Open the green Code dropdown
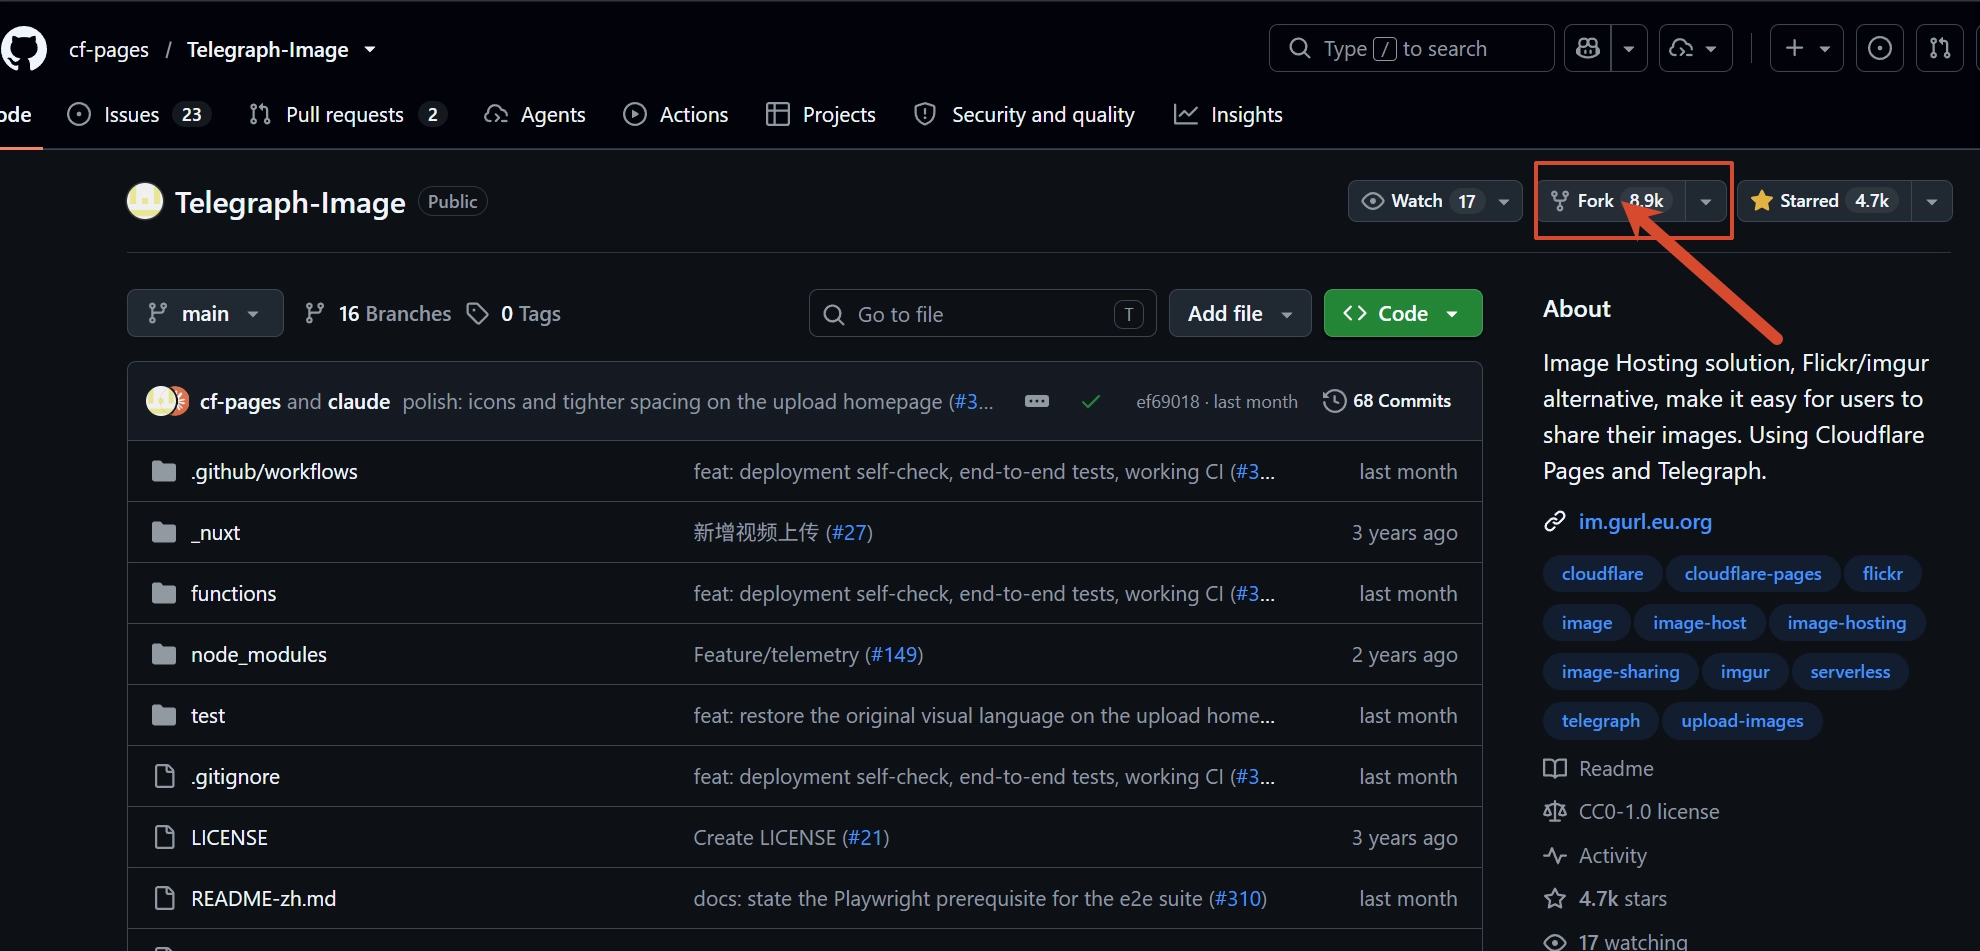 pos(1403,313)
